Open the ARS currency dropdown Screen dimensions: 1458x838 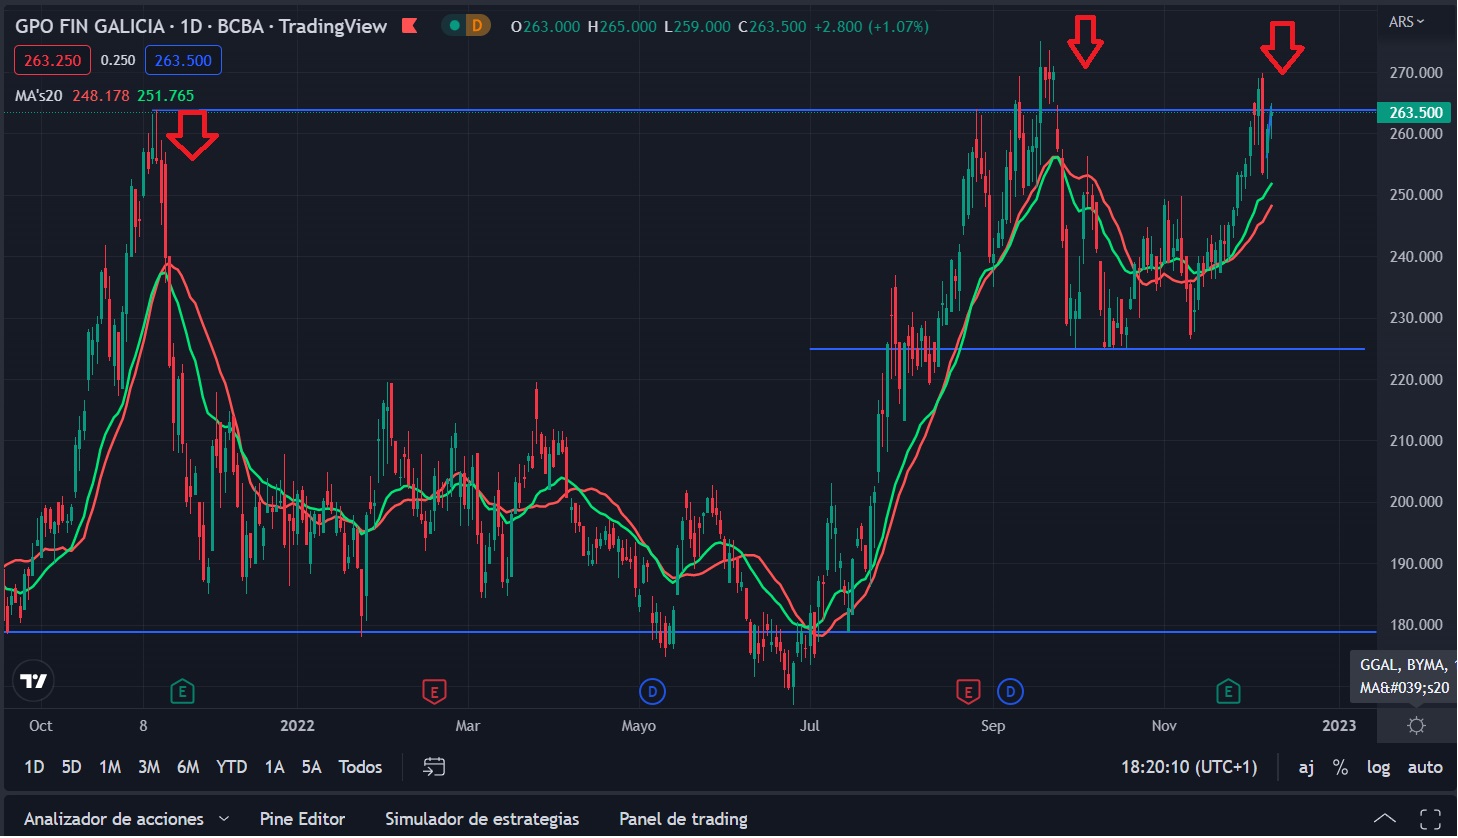pos(1406,21)
